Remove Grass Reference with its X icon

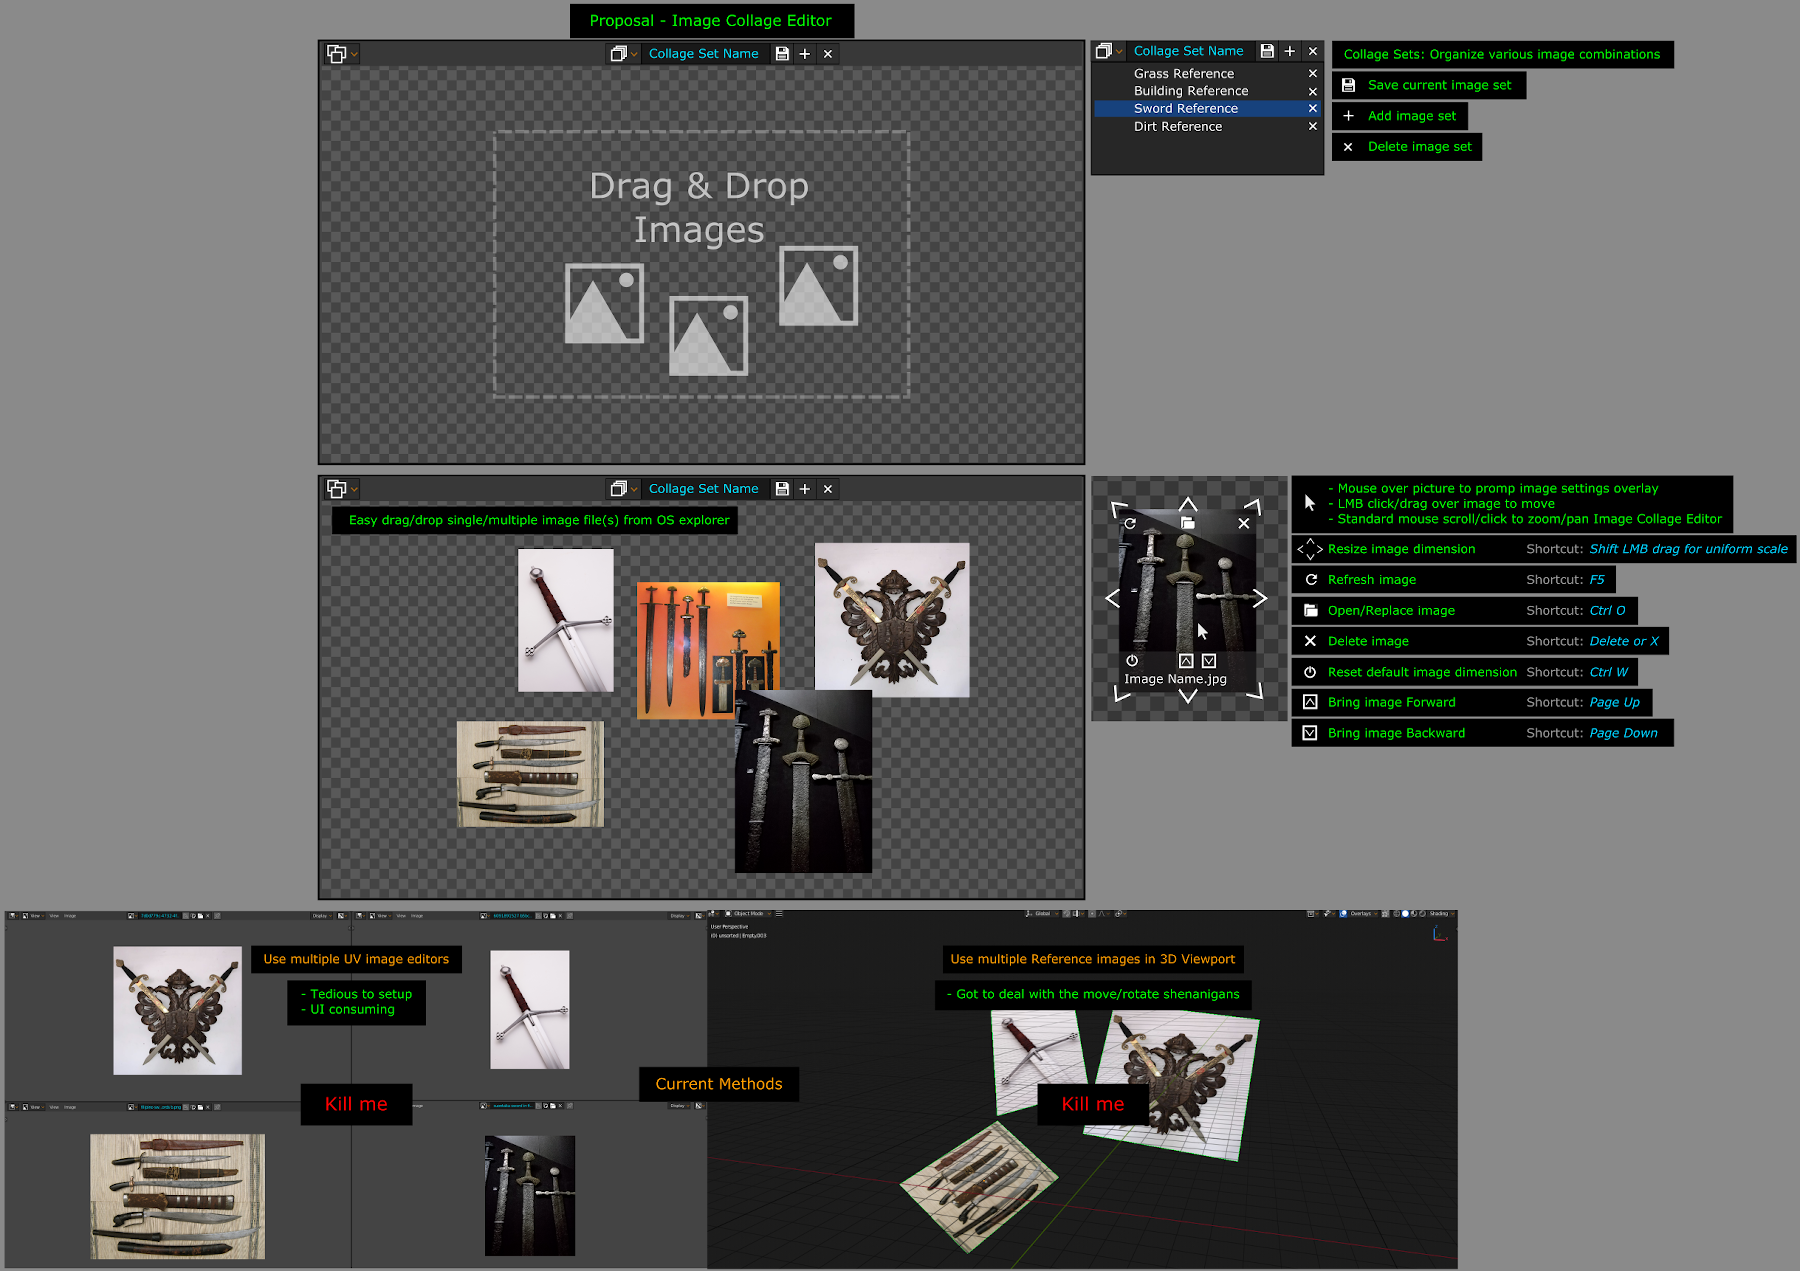click(x=1313, y=74)
